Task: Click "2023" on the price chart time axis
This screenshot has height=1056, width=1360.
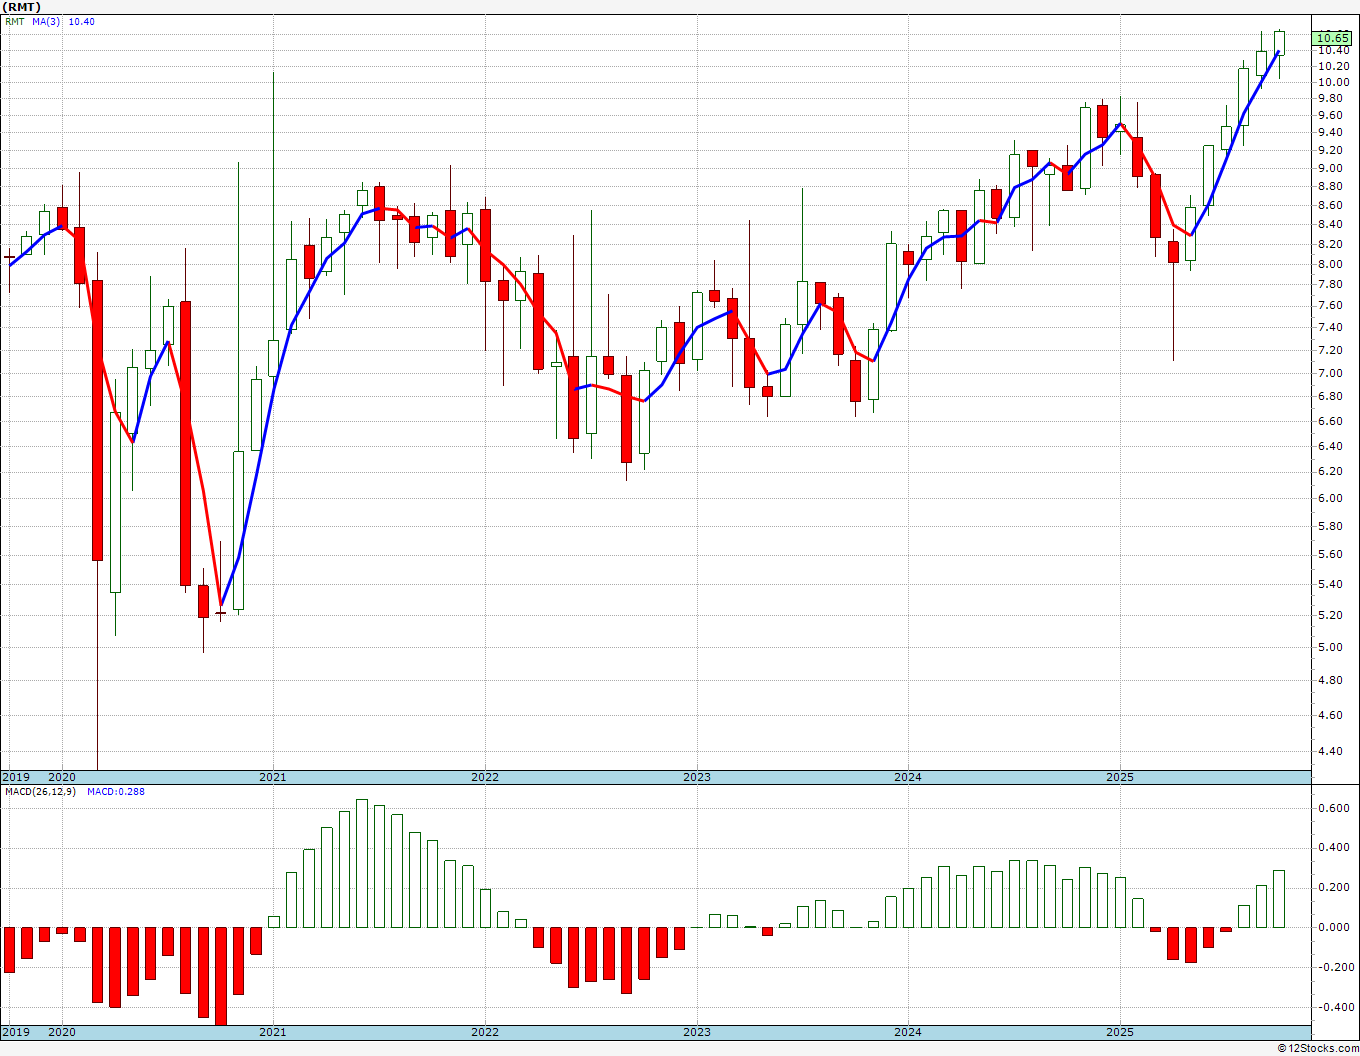Action: (x=697, y=777)
